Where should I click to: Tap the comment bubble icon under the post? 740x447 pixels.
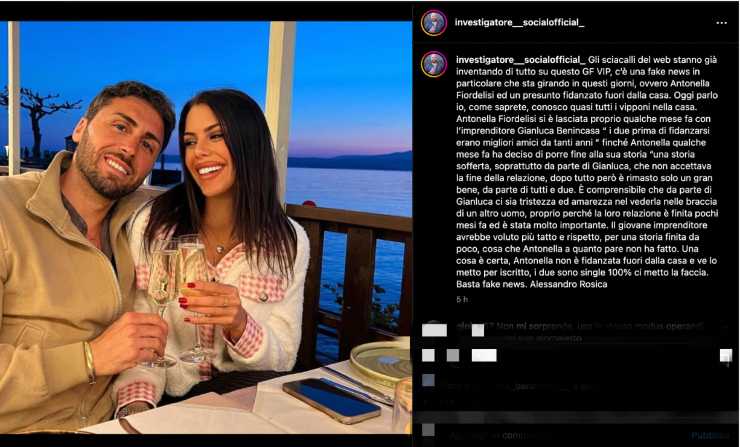tap(453, 355)
